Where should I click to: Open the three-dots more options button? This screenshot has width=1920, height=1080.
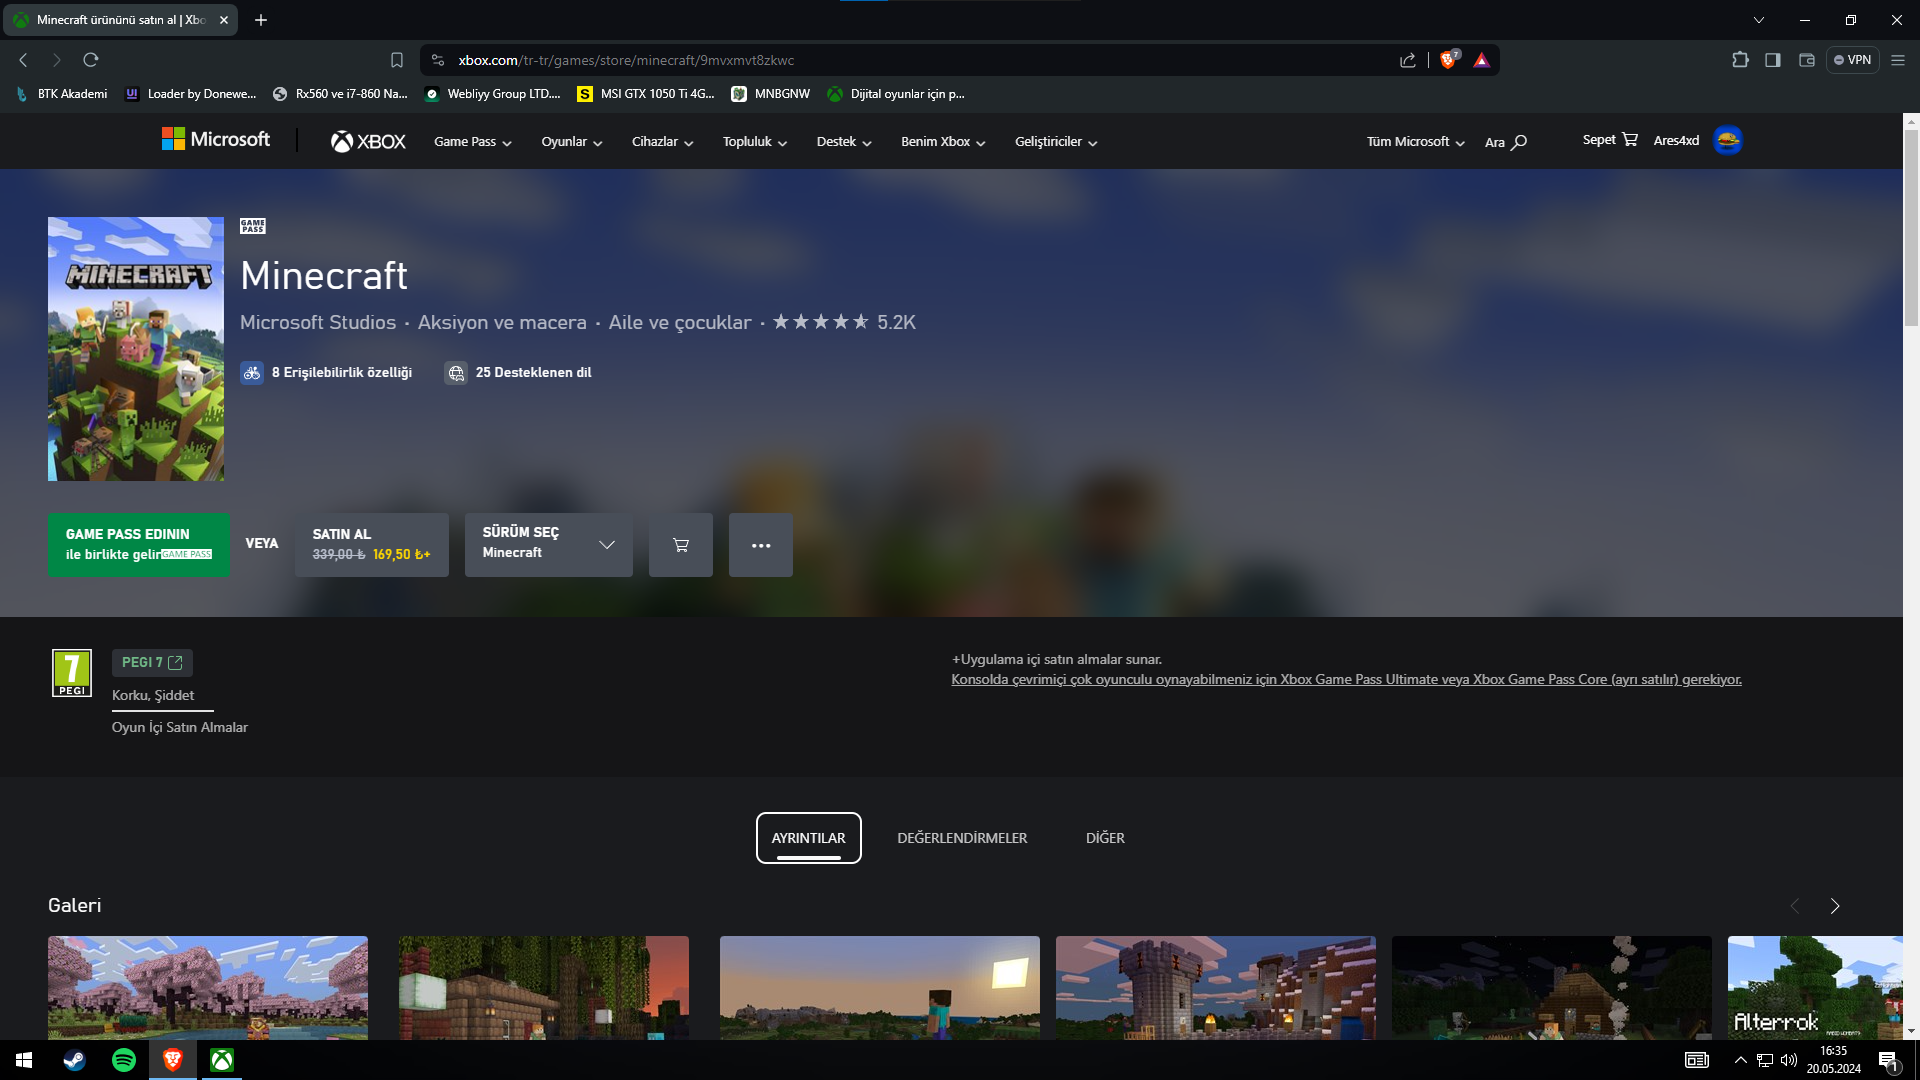tap(760, 545)
